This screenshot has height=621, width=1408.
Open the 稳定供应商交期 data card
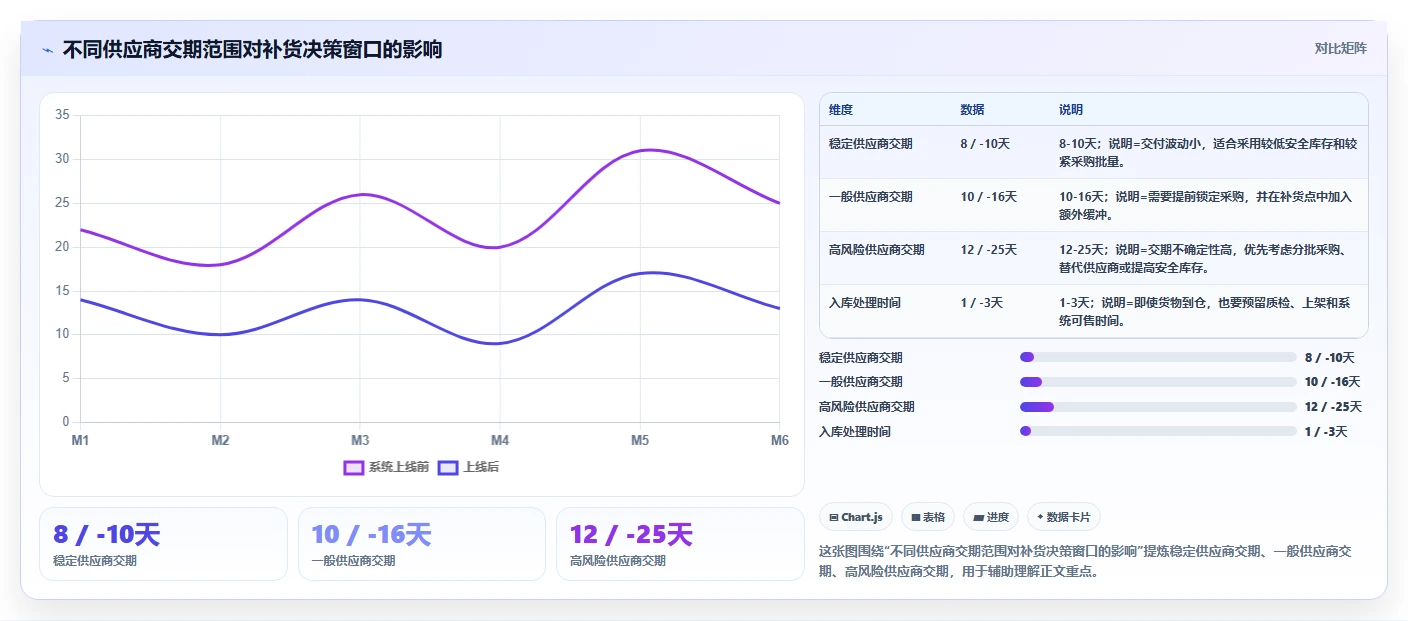[163, 544]
